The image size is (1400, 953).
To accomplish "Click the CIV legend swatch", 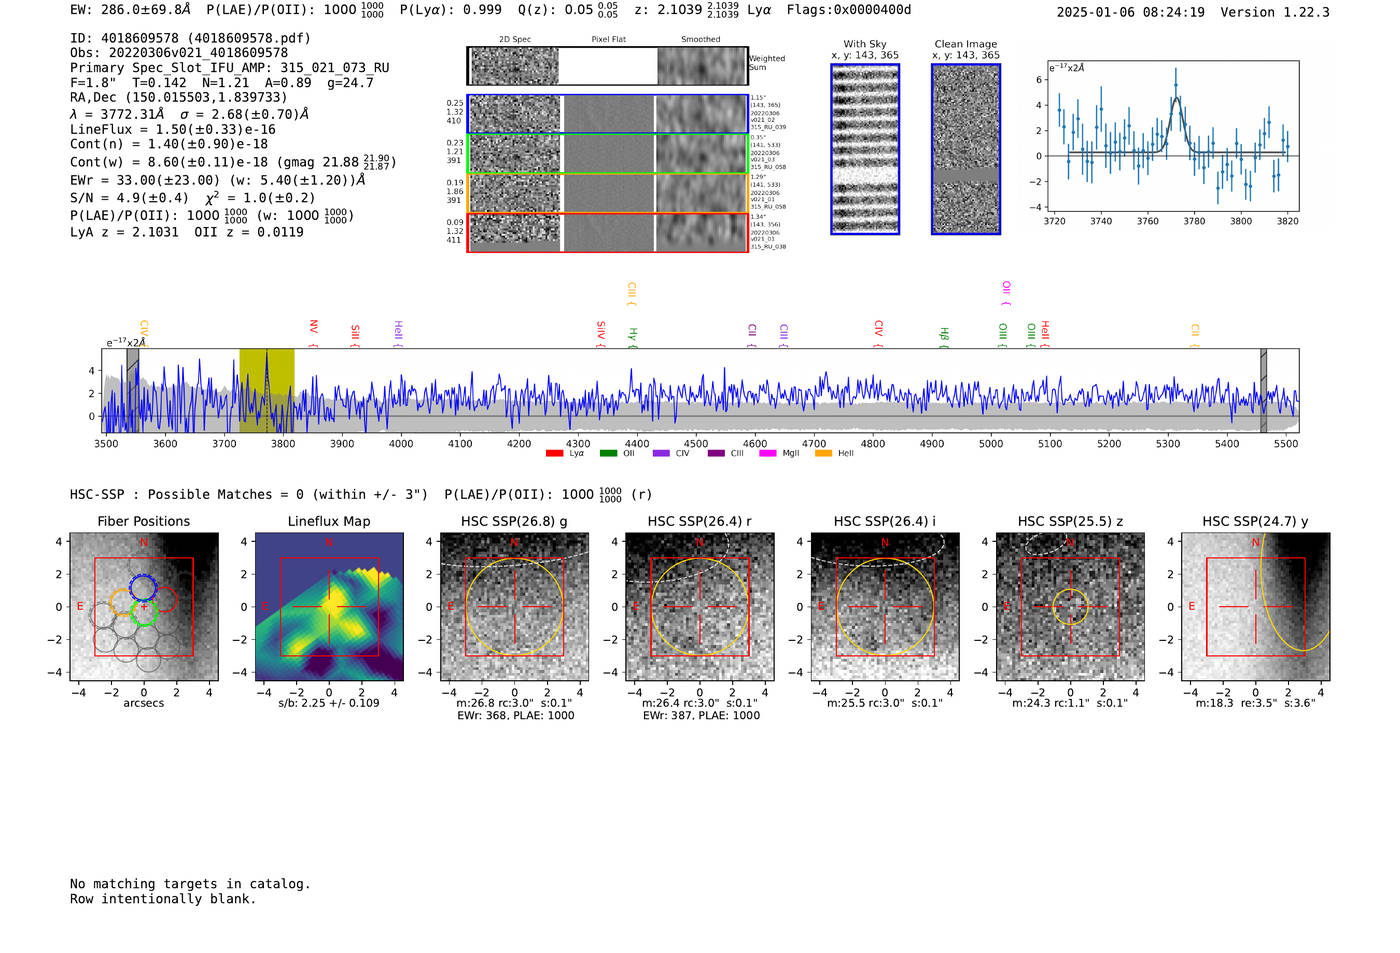I will point(661,454).
